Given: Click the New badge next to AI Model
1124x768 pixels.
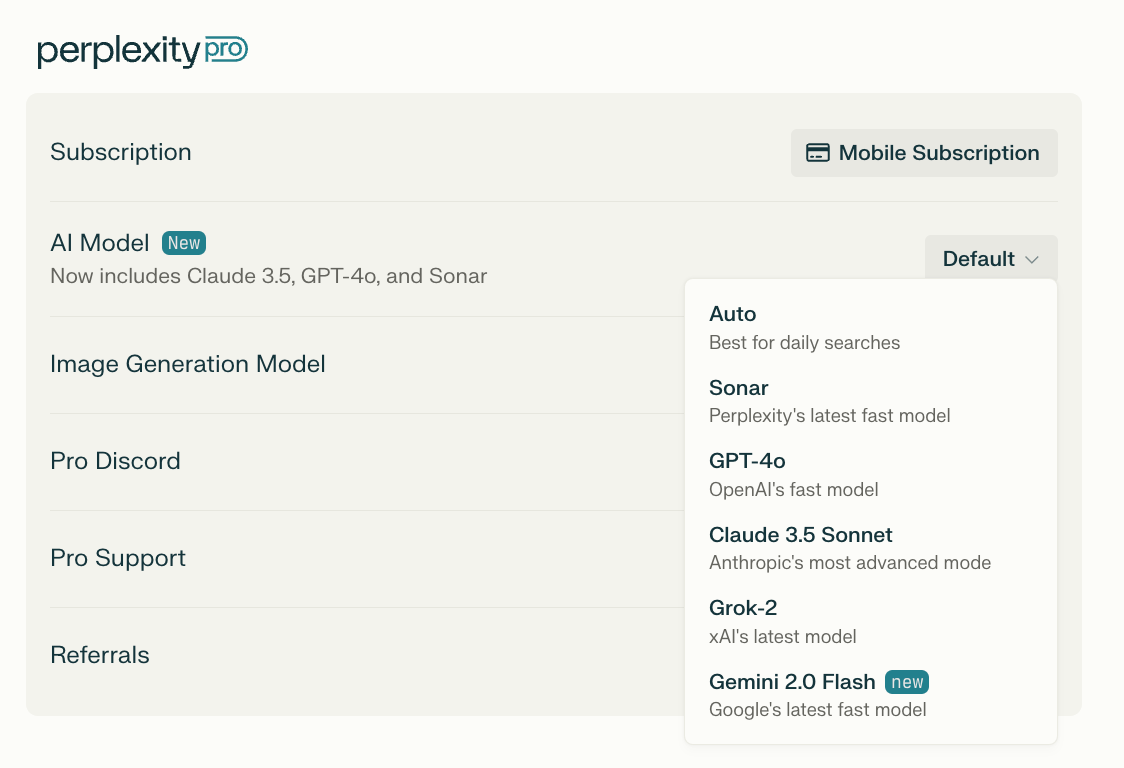Looking at the screenshot, I should [184, 243].
